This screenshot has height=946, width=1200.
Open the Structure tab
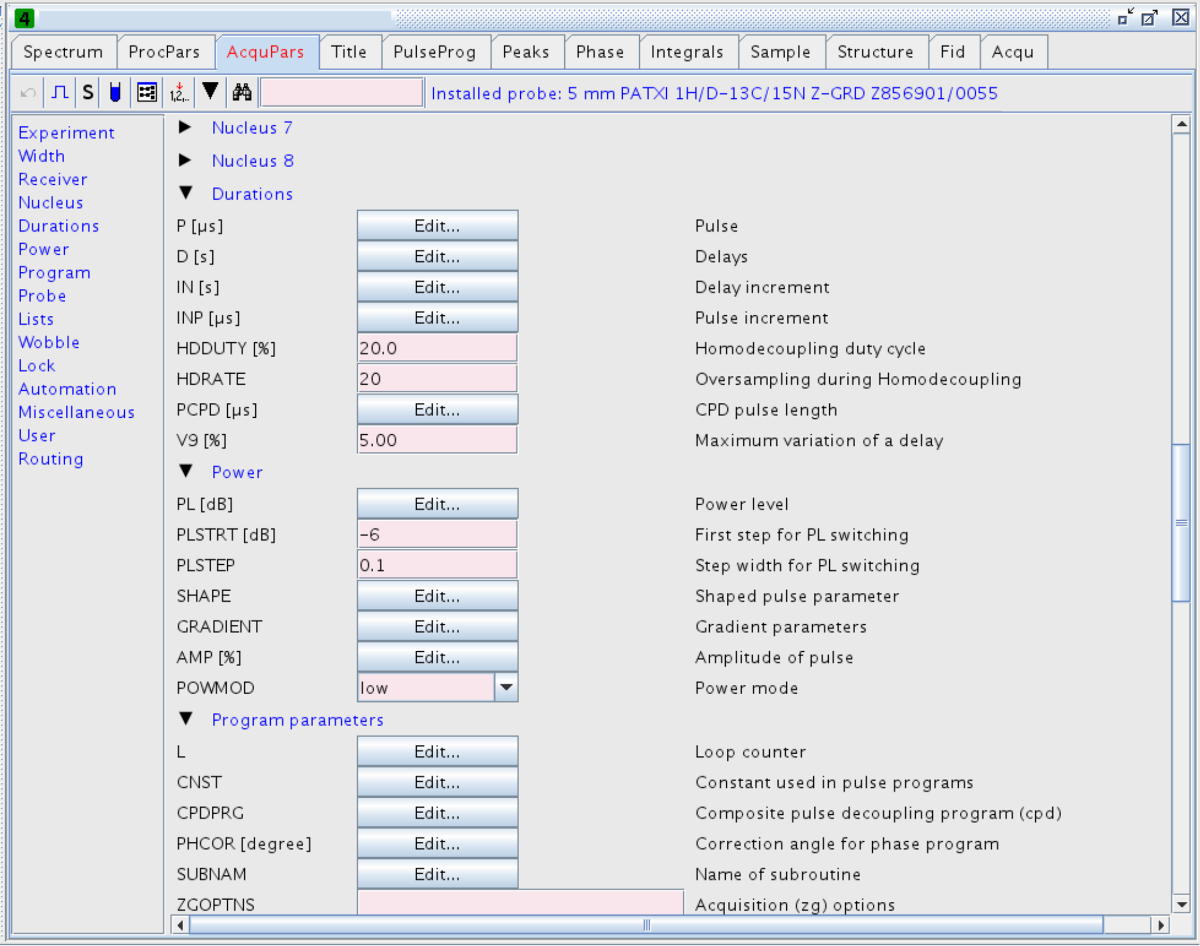click(x=875, y=52)
